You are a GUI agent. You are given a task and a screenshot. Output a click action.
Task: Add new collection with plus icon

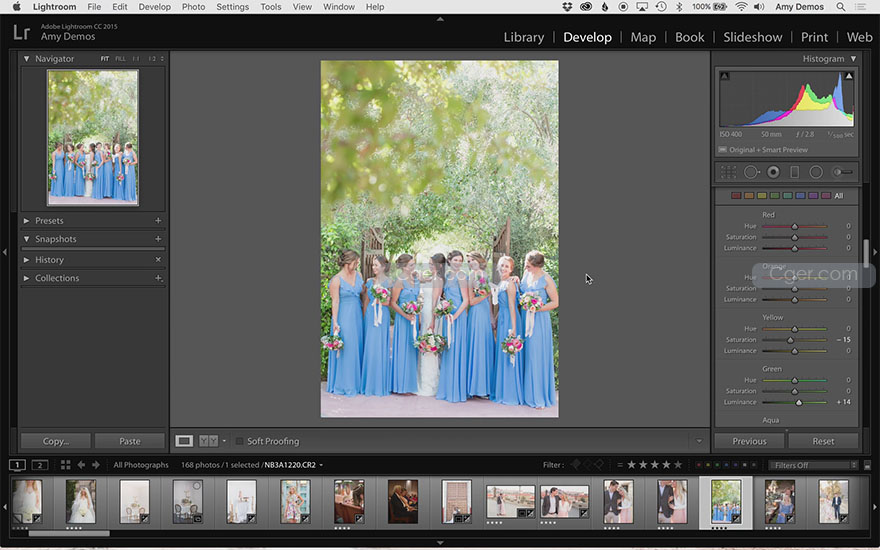pyautogui.click(x=158, y=278)
